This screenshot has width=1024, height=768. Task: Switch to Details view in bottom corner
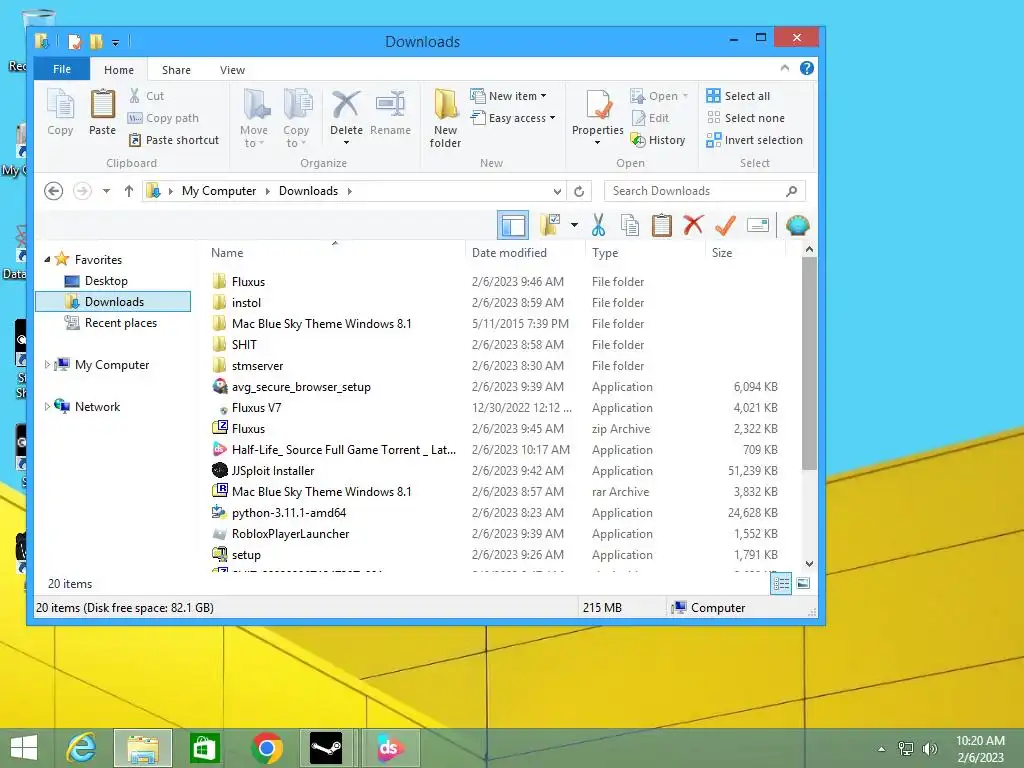pos(781,584)
